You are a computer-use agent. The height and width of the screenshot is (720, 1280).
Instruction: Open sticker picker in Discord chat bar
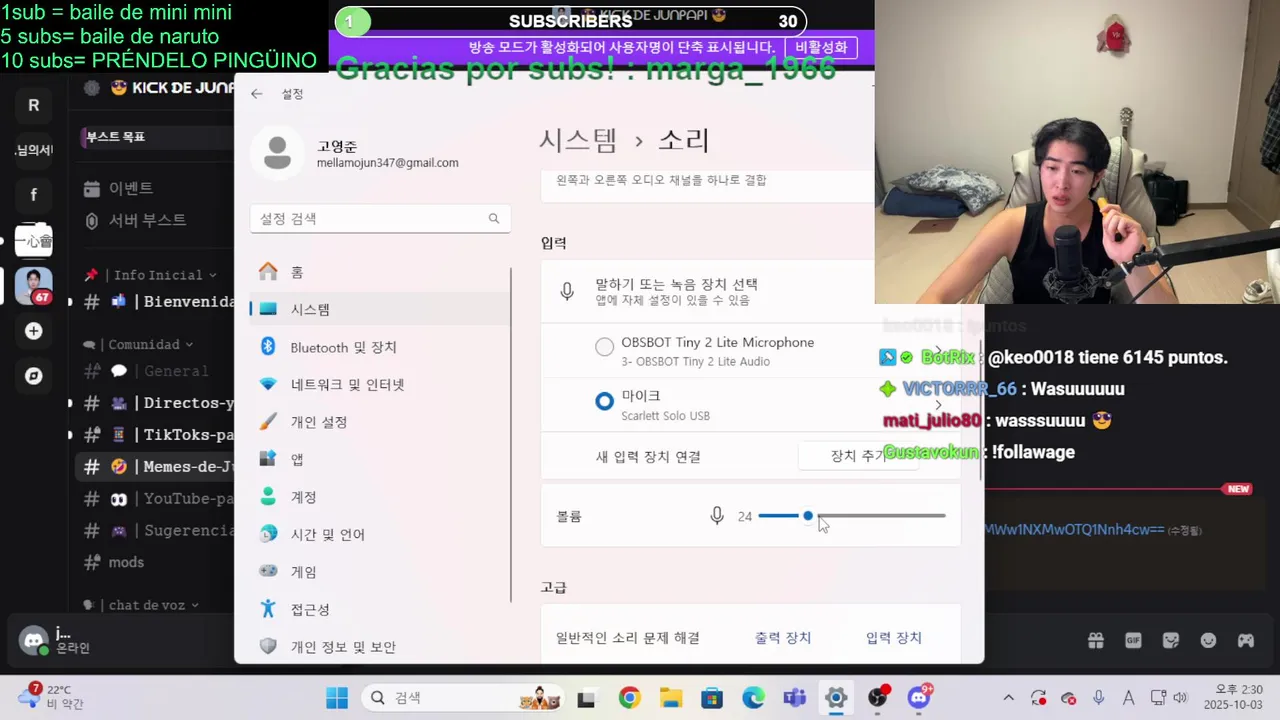pyautogui.click(x=1171, y=641)
